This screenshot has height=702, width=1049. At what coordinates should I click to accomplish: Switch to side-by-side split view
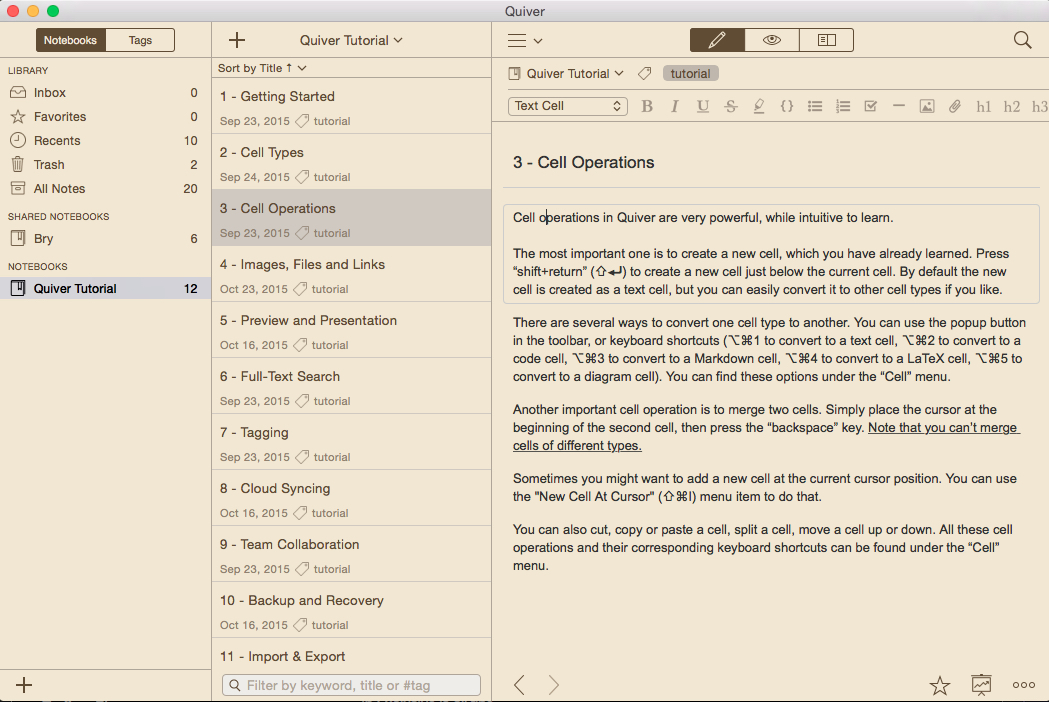pyautogui.click(x=826, y=40)
